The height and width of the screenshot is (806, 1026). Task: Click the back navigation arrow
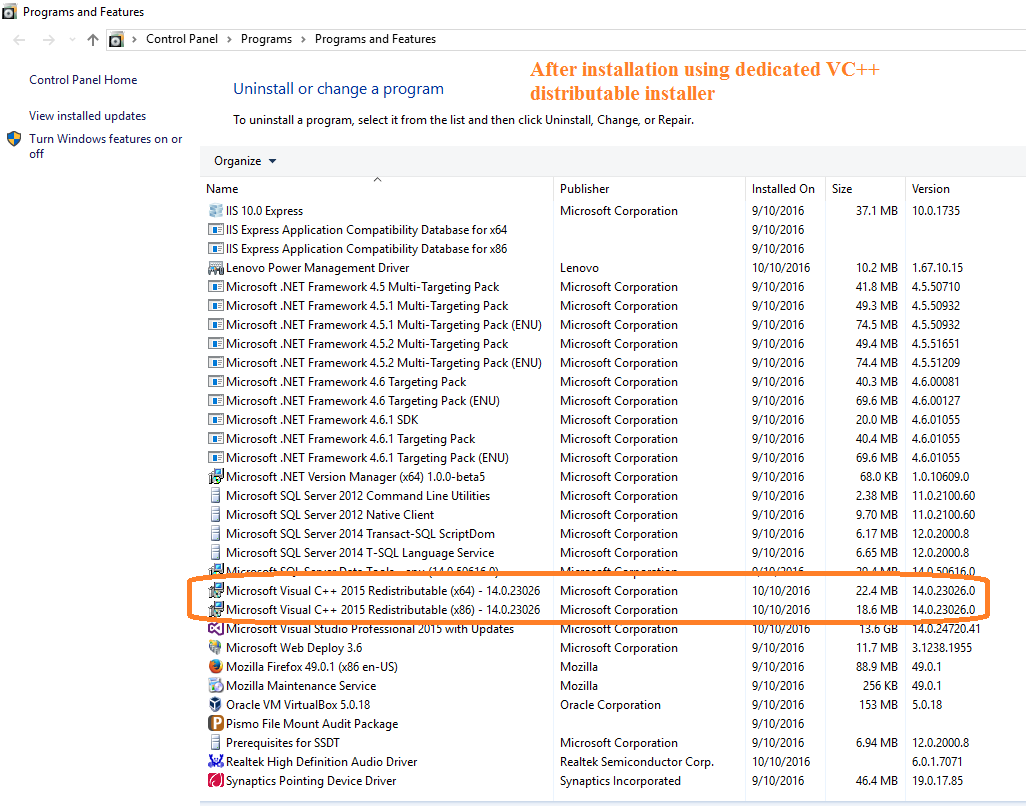[18, 39]
